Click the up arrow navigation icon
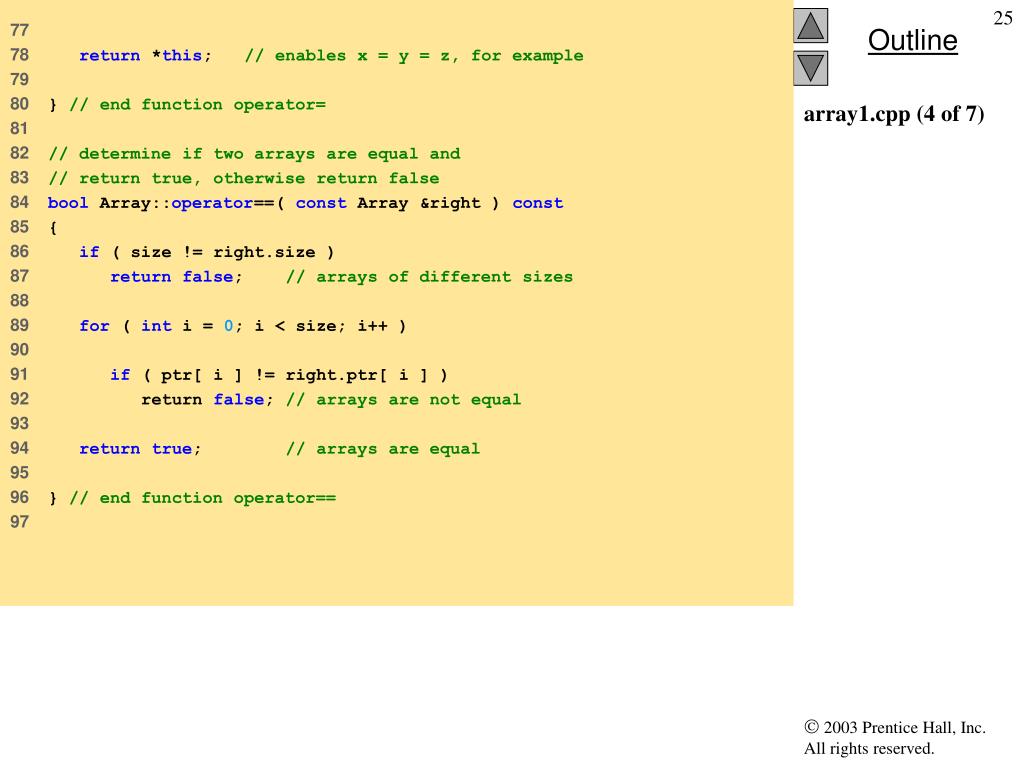 tap(811, 25)
